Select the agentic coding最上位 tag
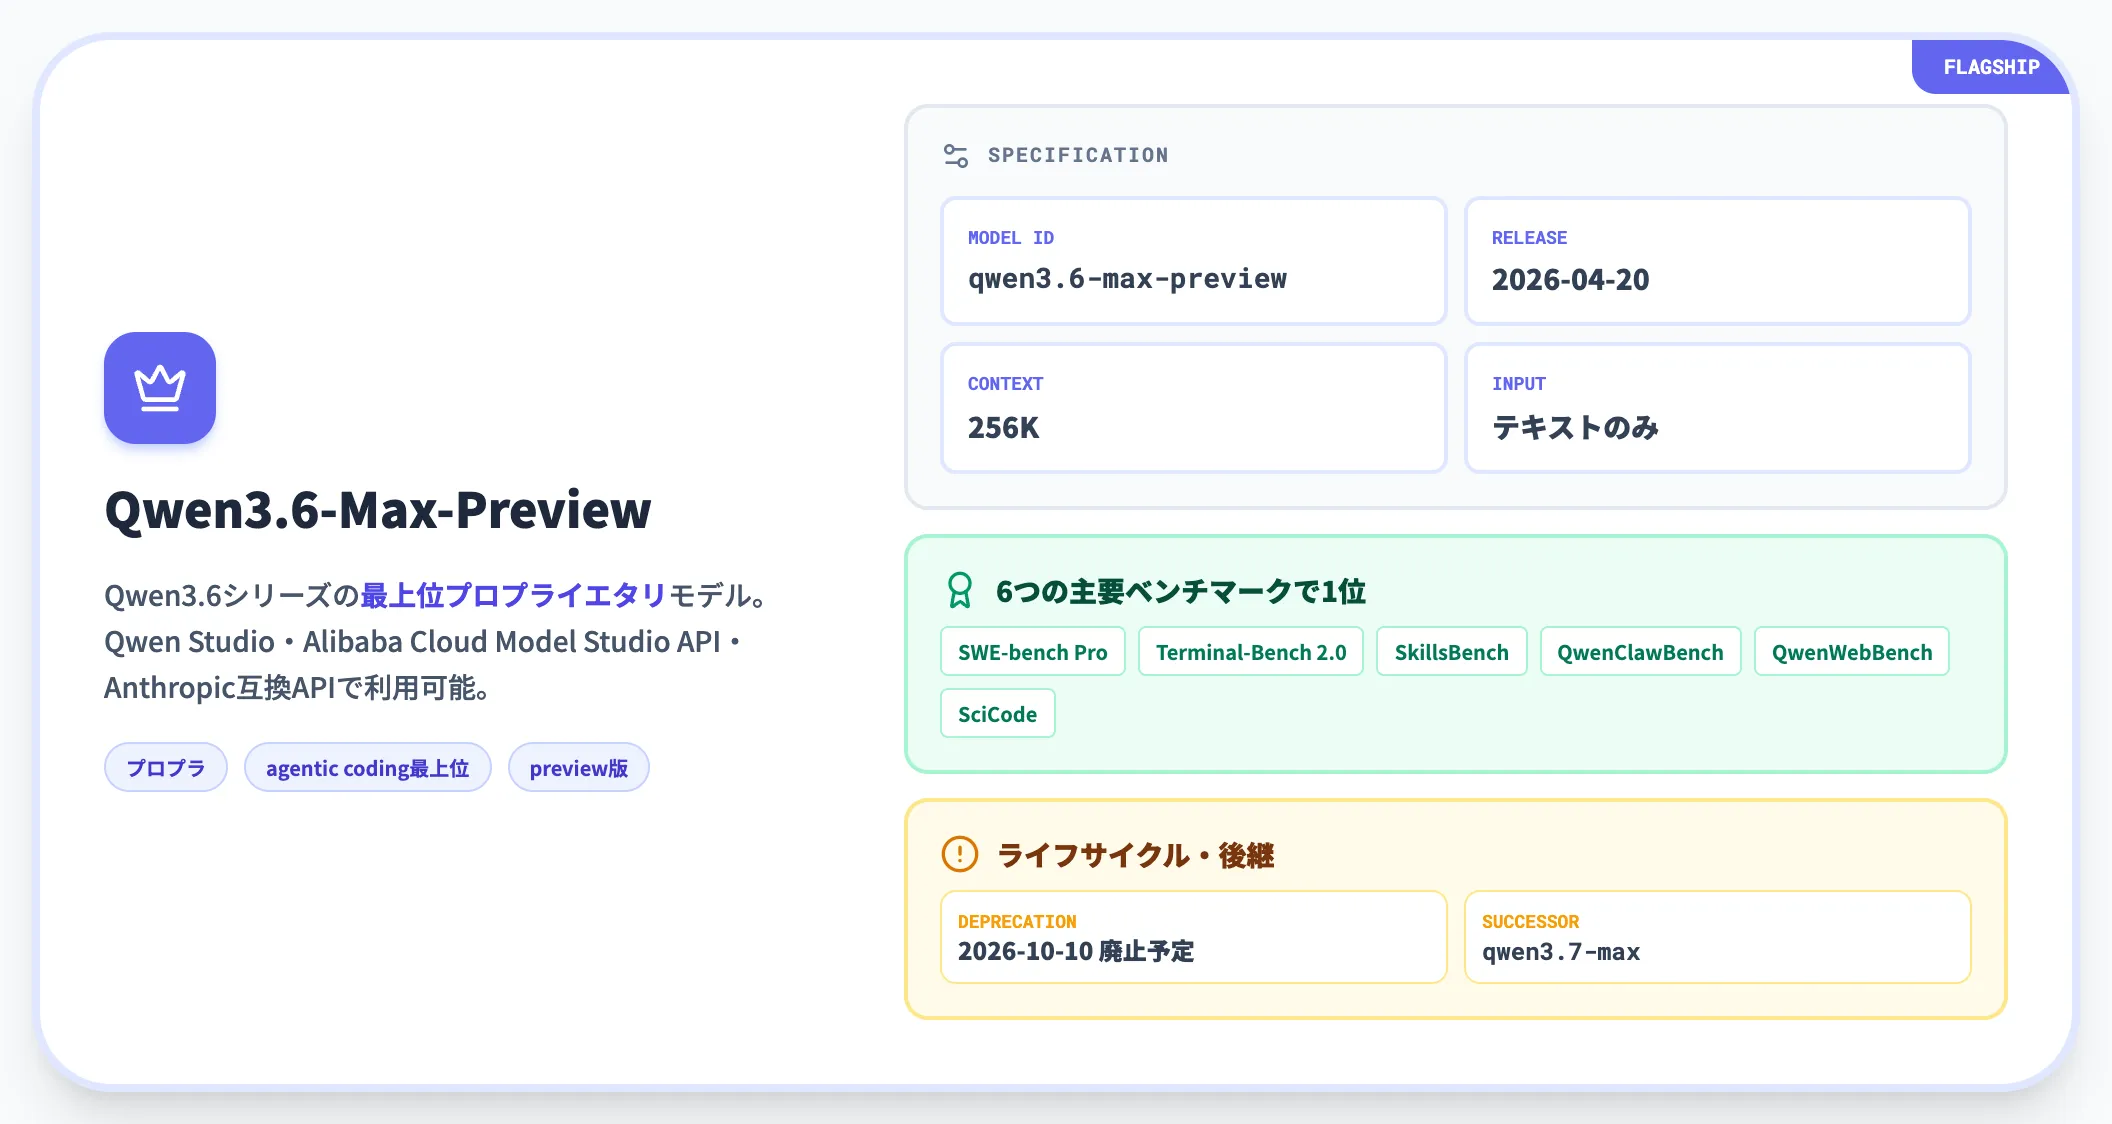 [368, 768]
